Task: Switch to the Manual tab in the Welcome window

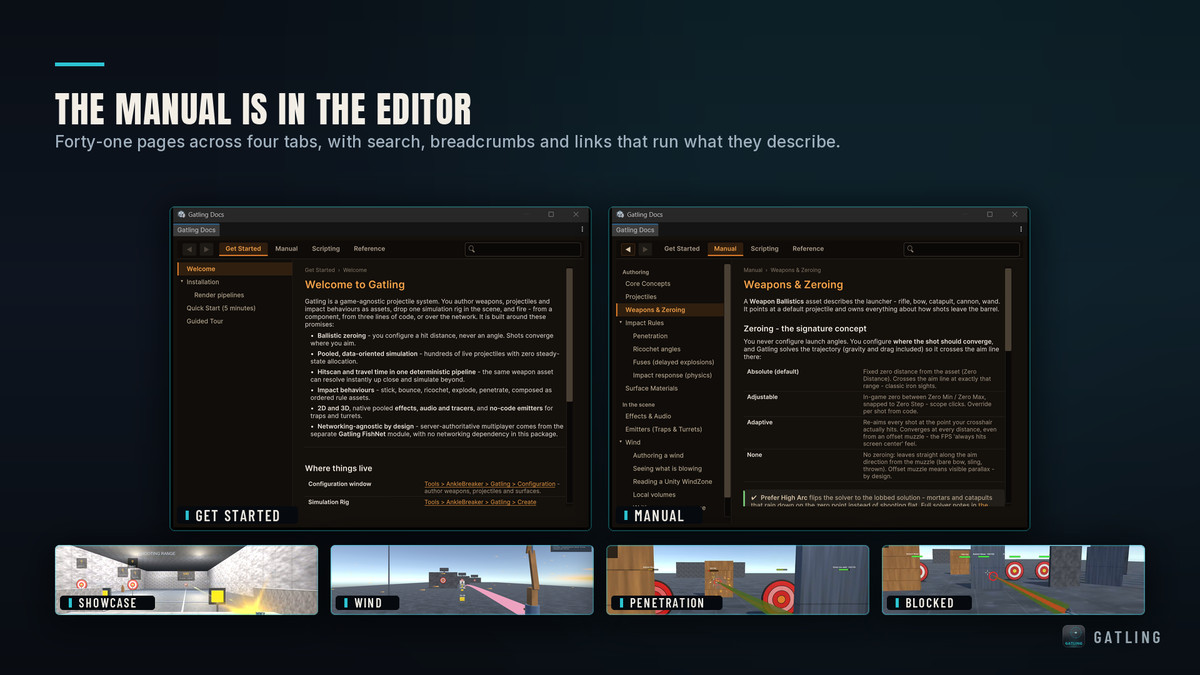Action: [286, 249]
